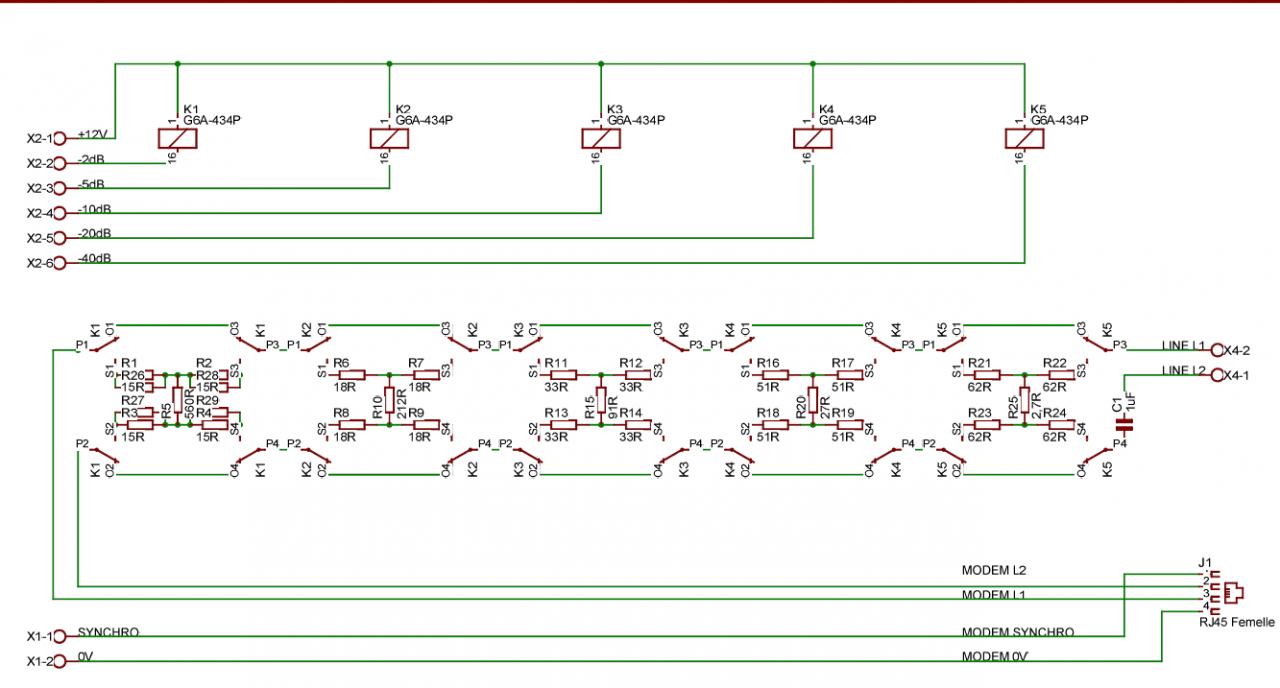The width and height of the screenshot is (1280, 688).
Task: Select resistor R7 symbol
Action: point(427,375)
